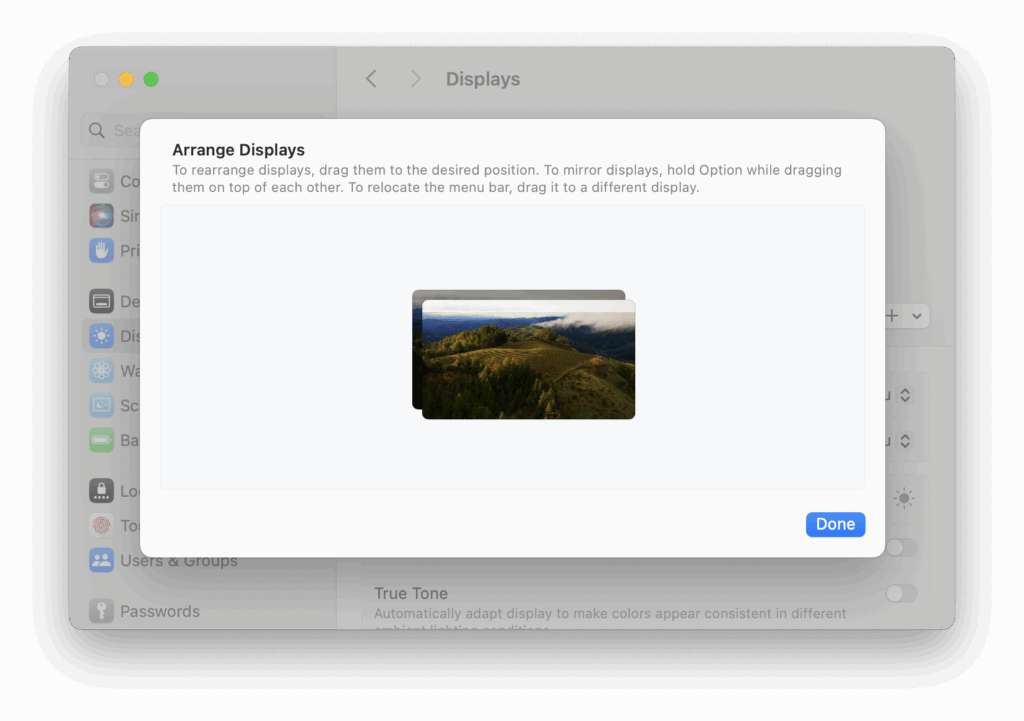Select Users & Groups in the sidebar

pos(101,560)
